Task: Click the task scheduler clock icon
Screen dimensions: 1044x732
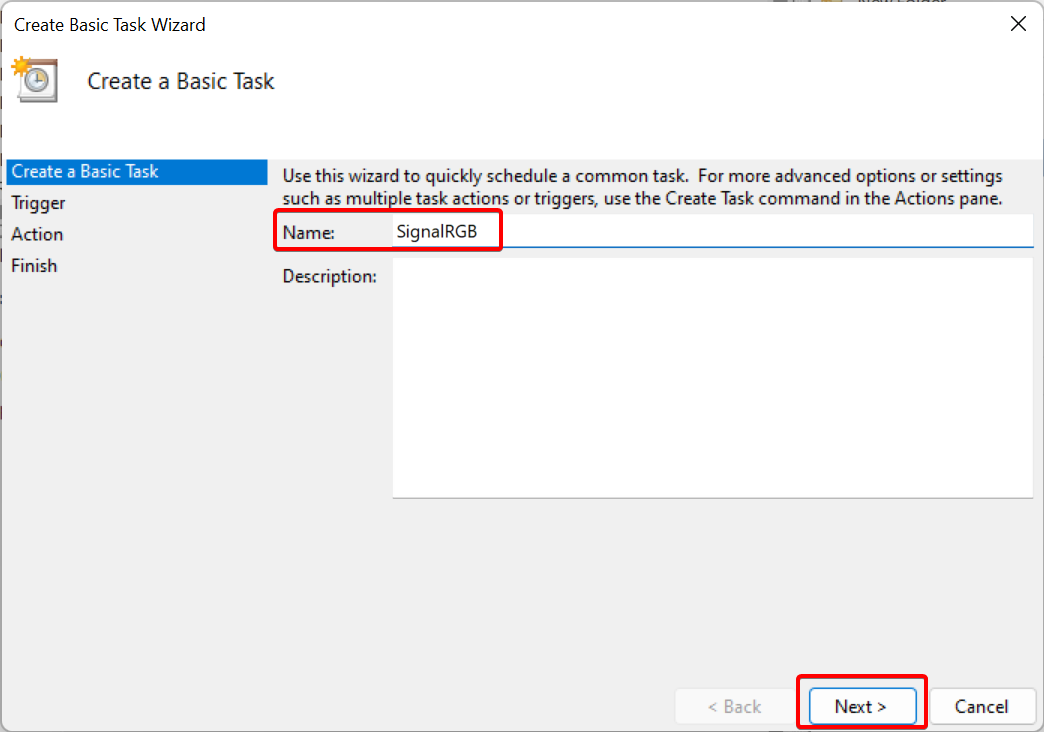Action: coord(35,80)
